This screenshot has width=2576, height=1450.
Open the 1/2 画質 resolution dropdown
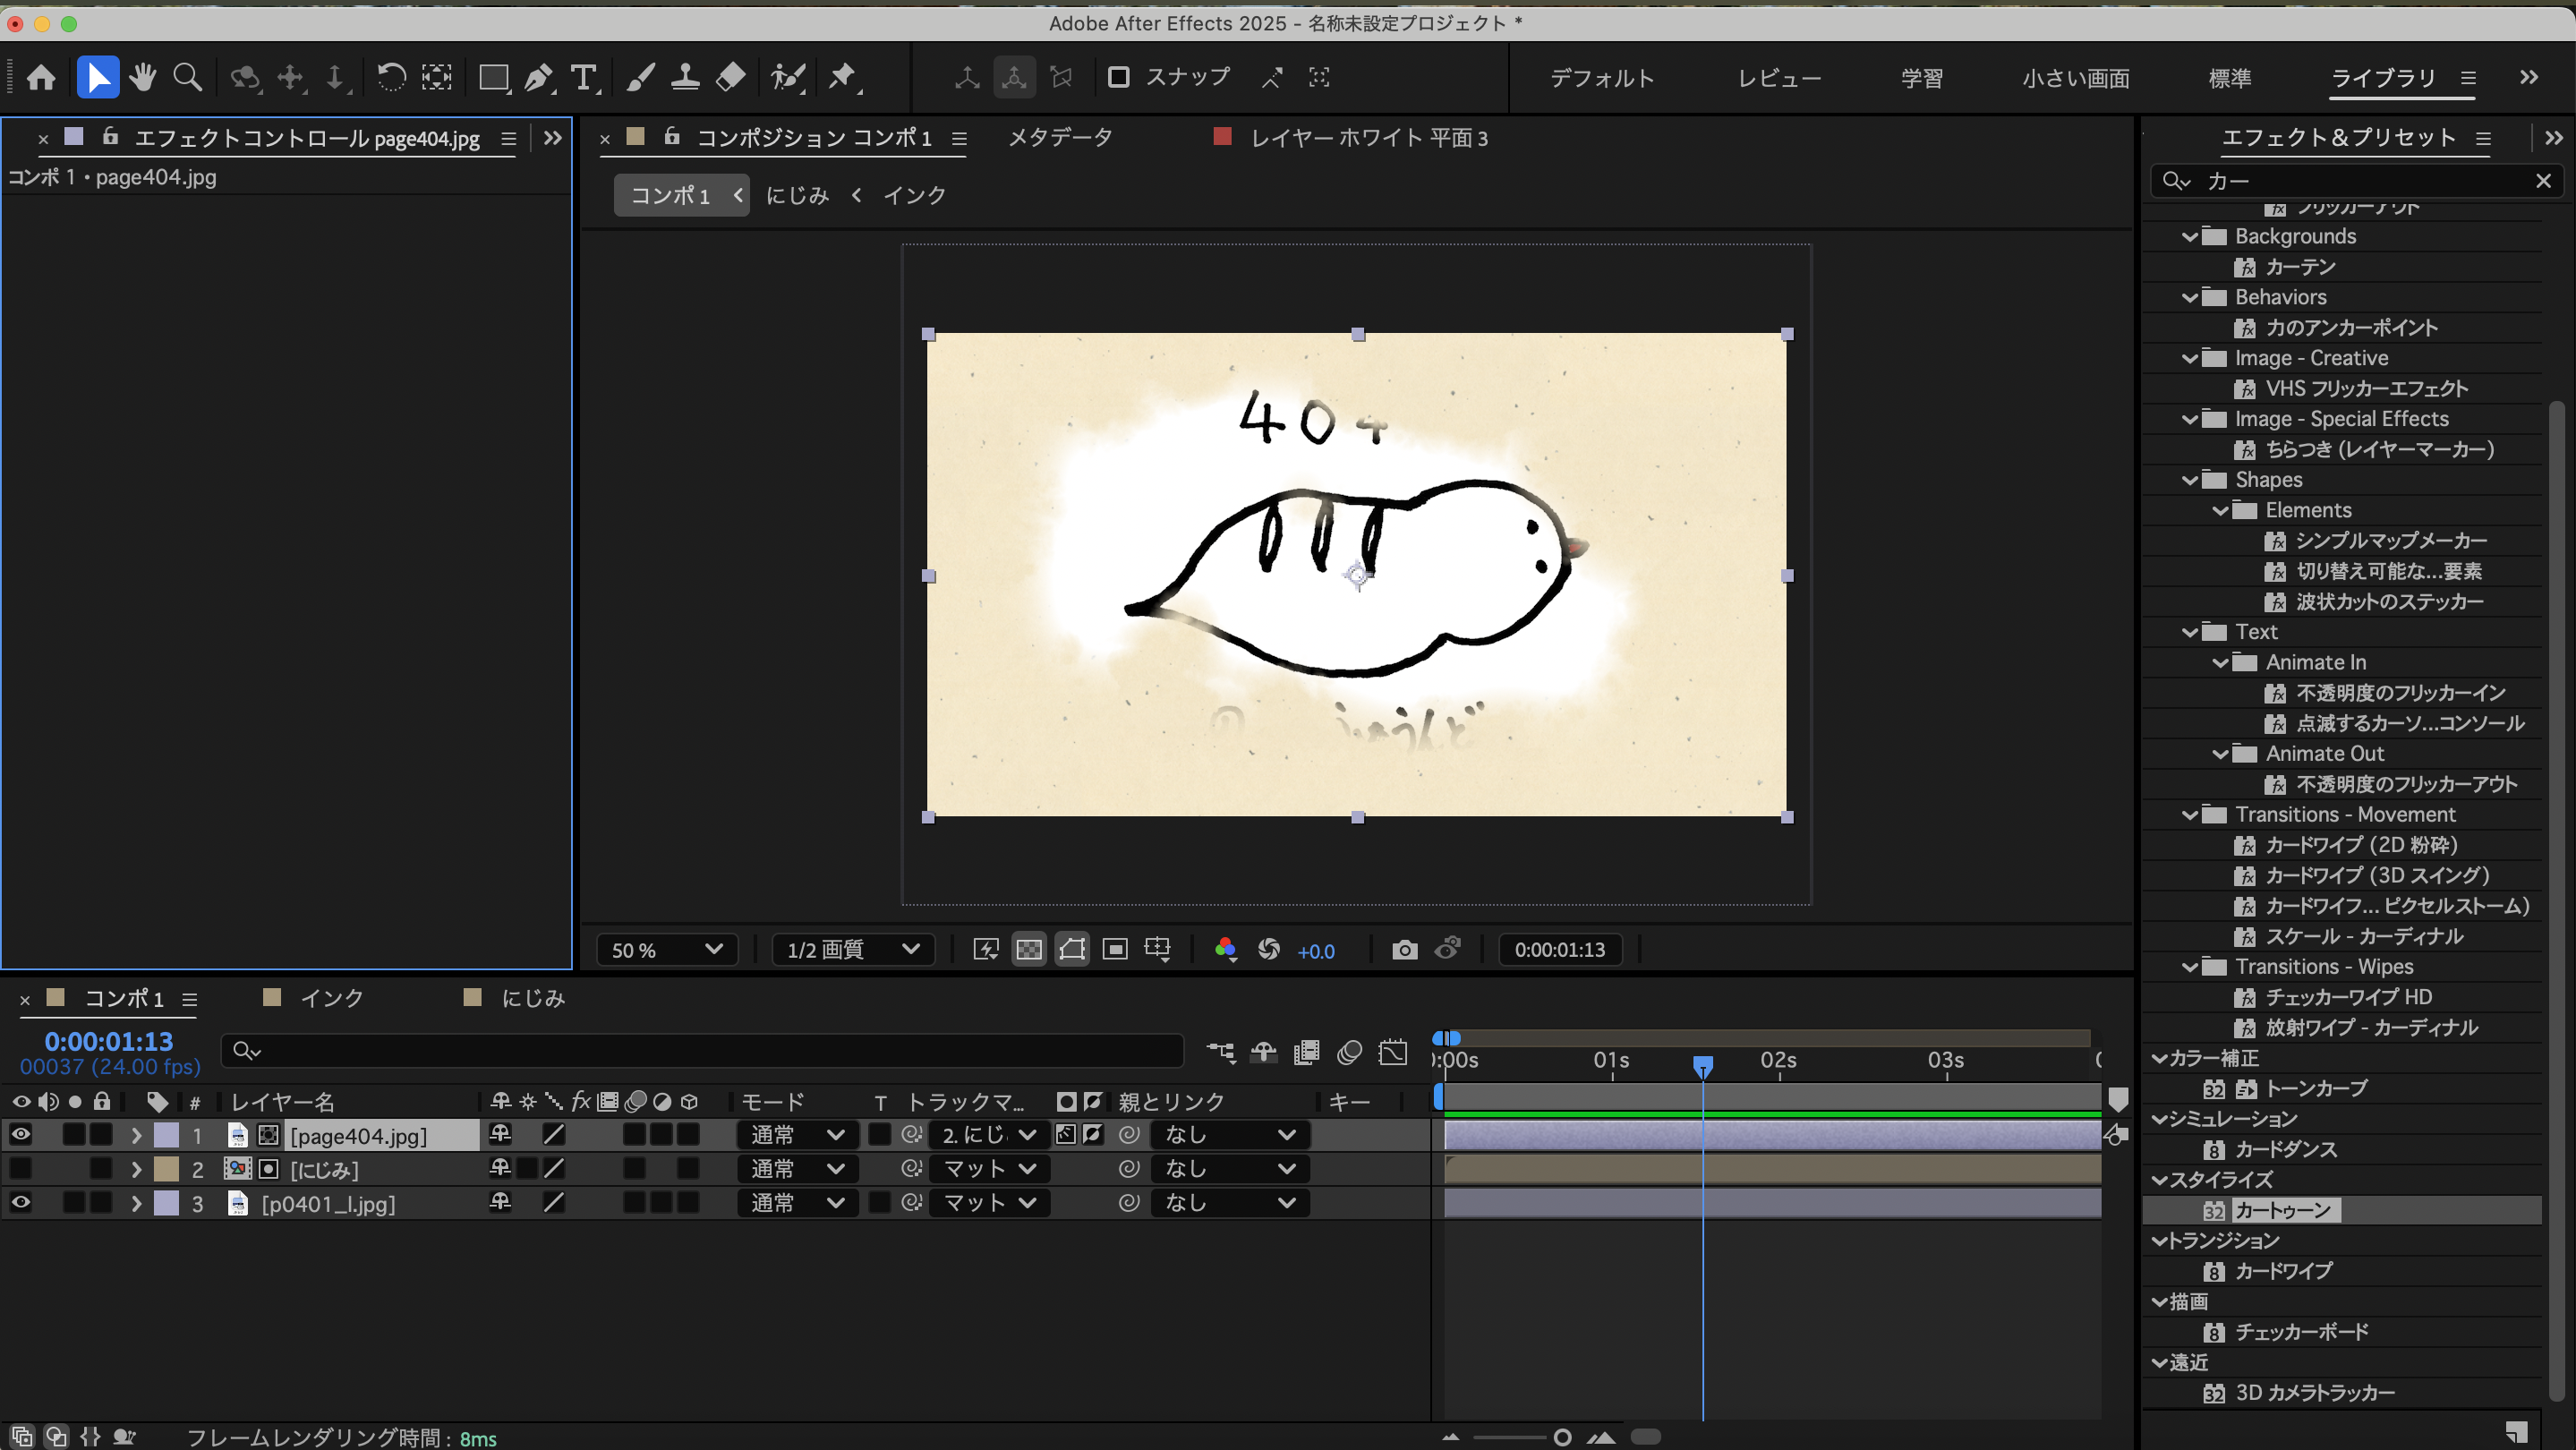853,949
